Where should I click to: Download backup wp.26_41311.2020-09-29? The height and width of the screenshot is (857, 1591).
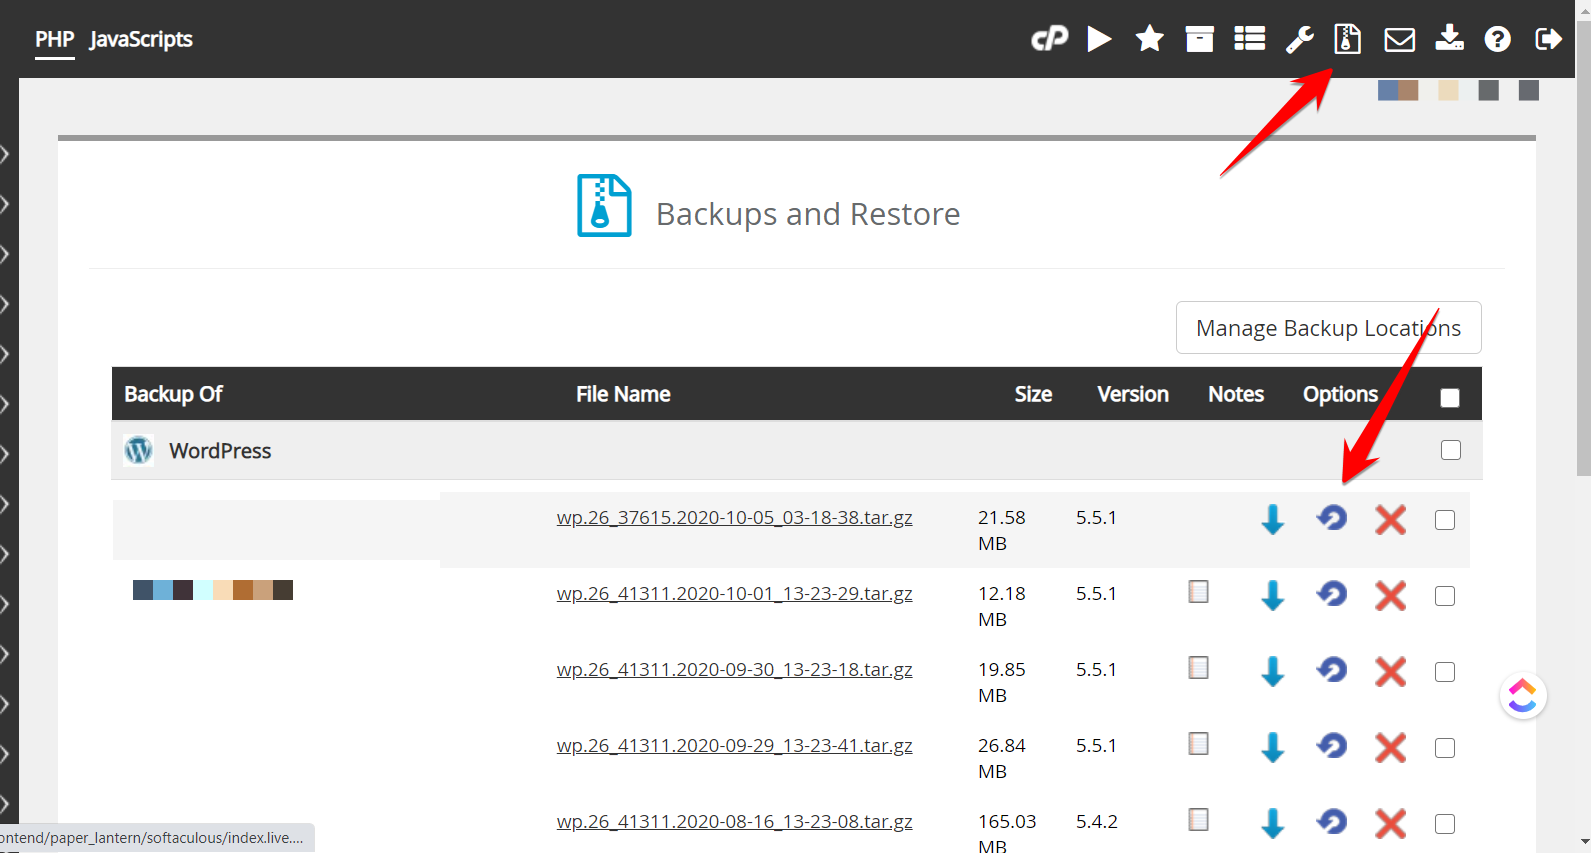click(x=1272, y=747)
